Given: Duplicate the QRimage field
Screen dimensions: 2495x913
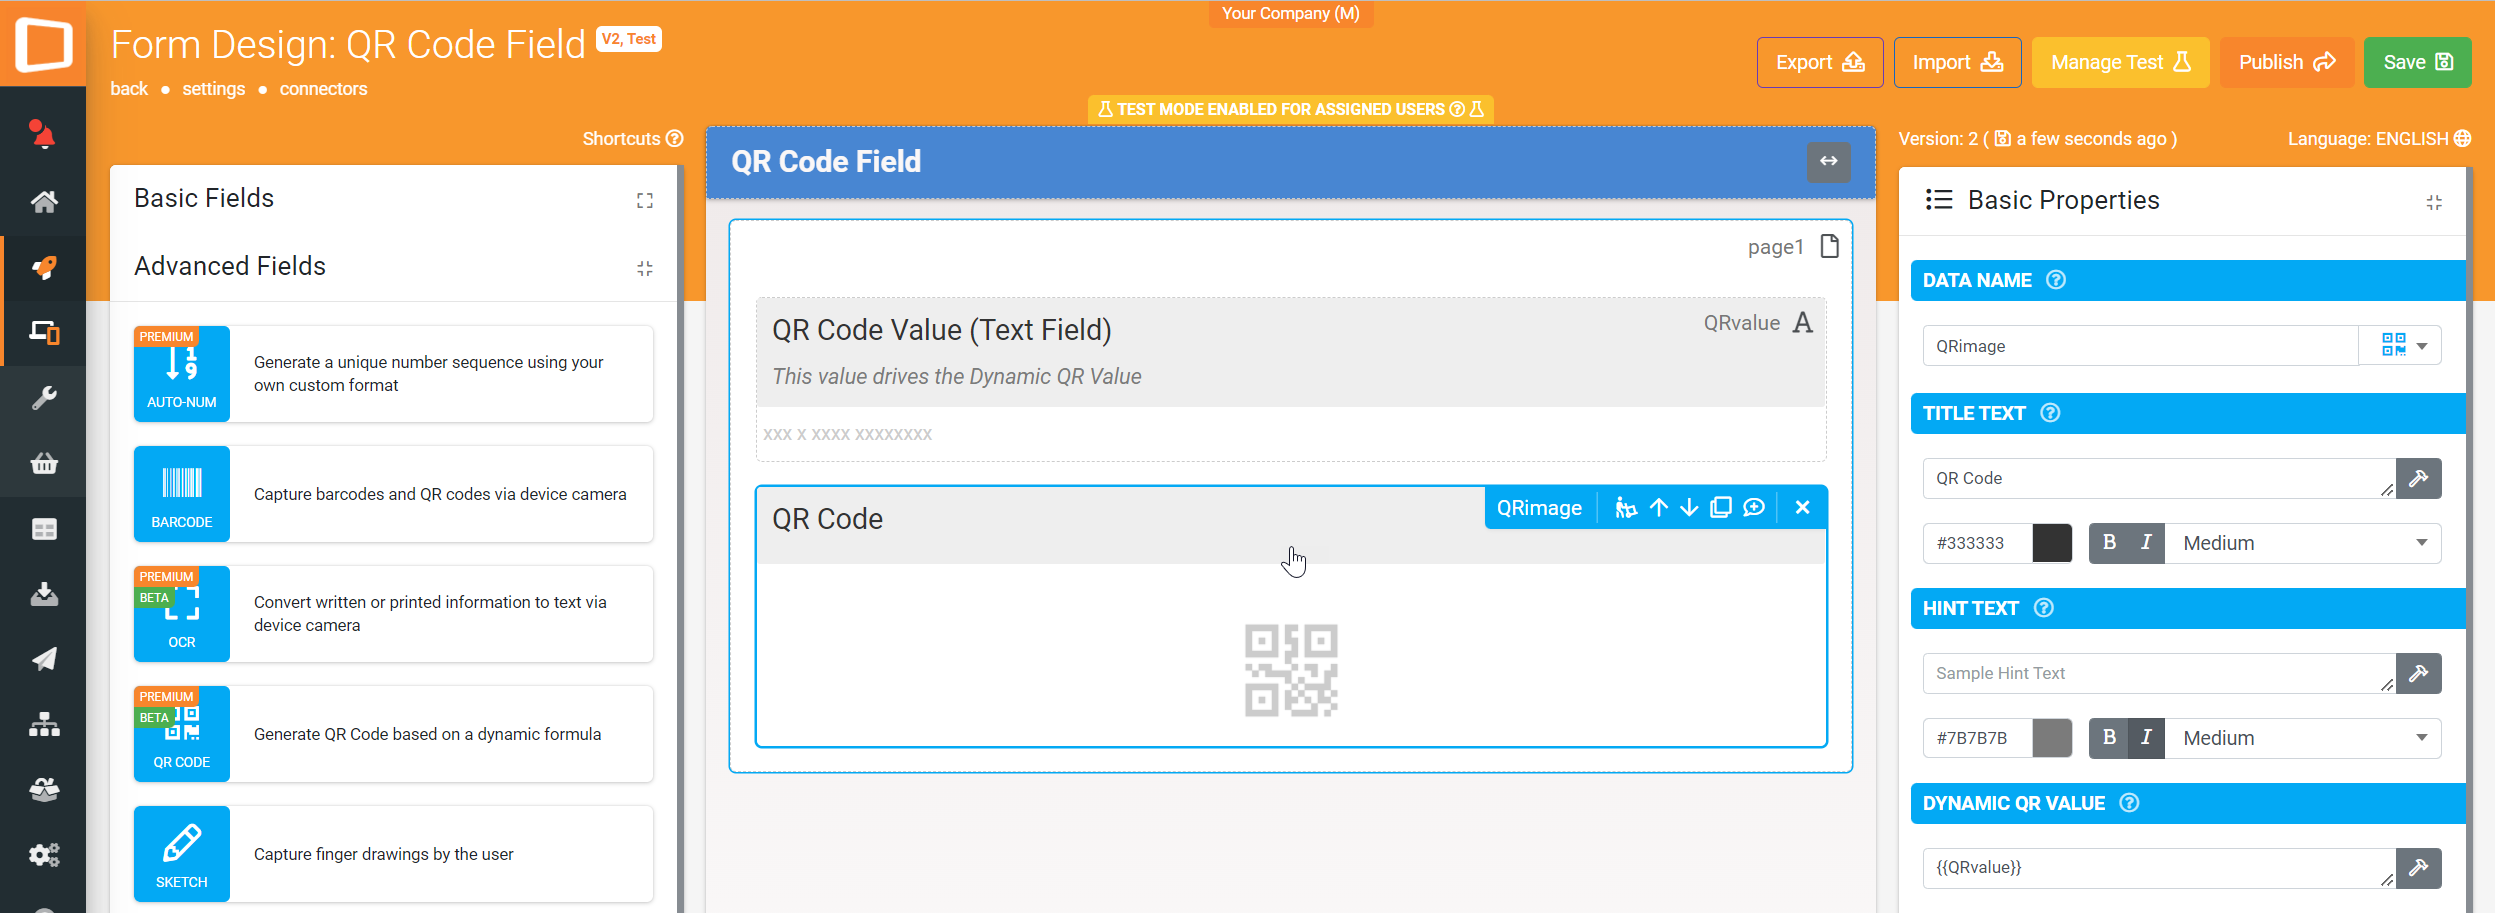Looking at the screenshot, I should click(1721, 508).
